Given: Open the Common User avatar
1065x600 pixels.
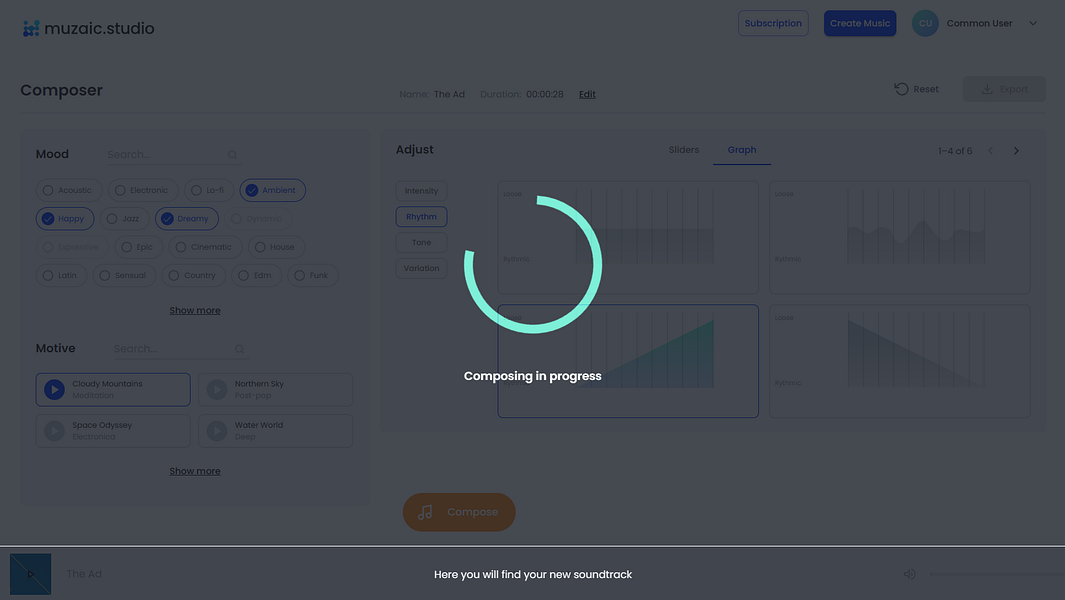Looking at the screenshot, I should click(x=924, y=23).
